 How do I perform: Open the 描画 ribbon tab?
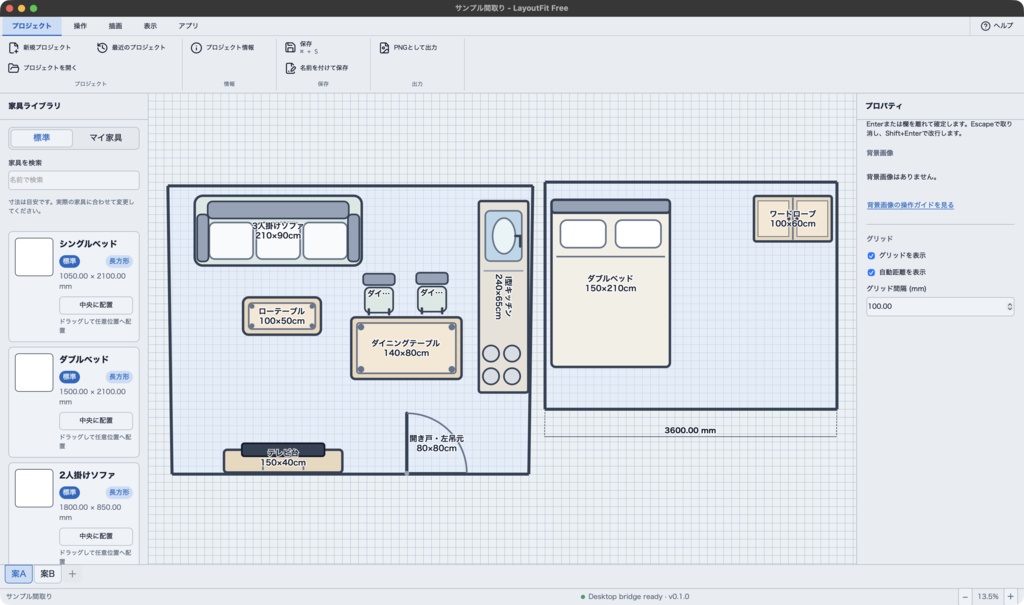pos(116,26)
